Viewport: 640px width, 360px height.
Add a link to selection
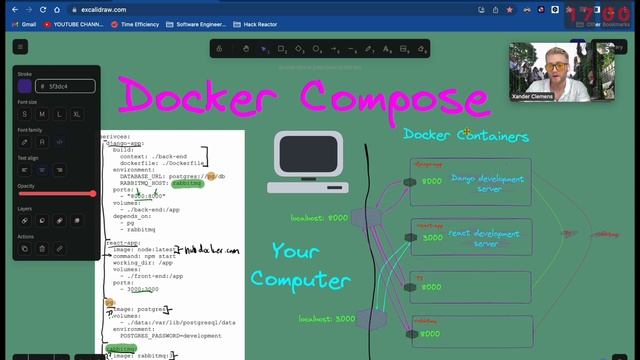59,249
